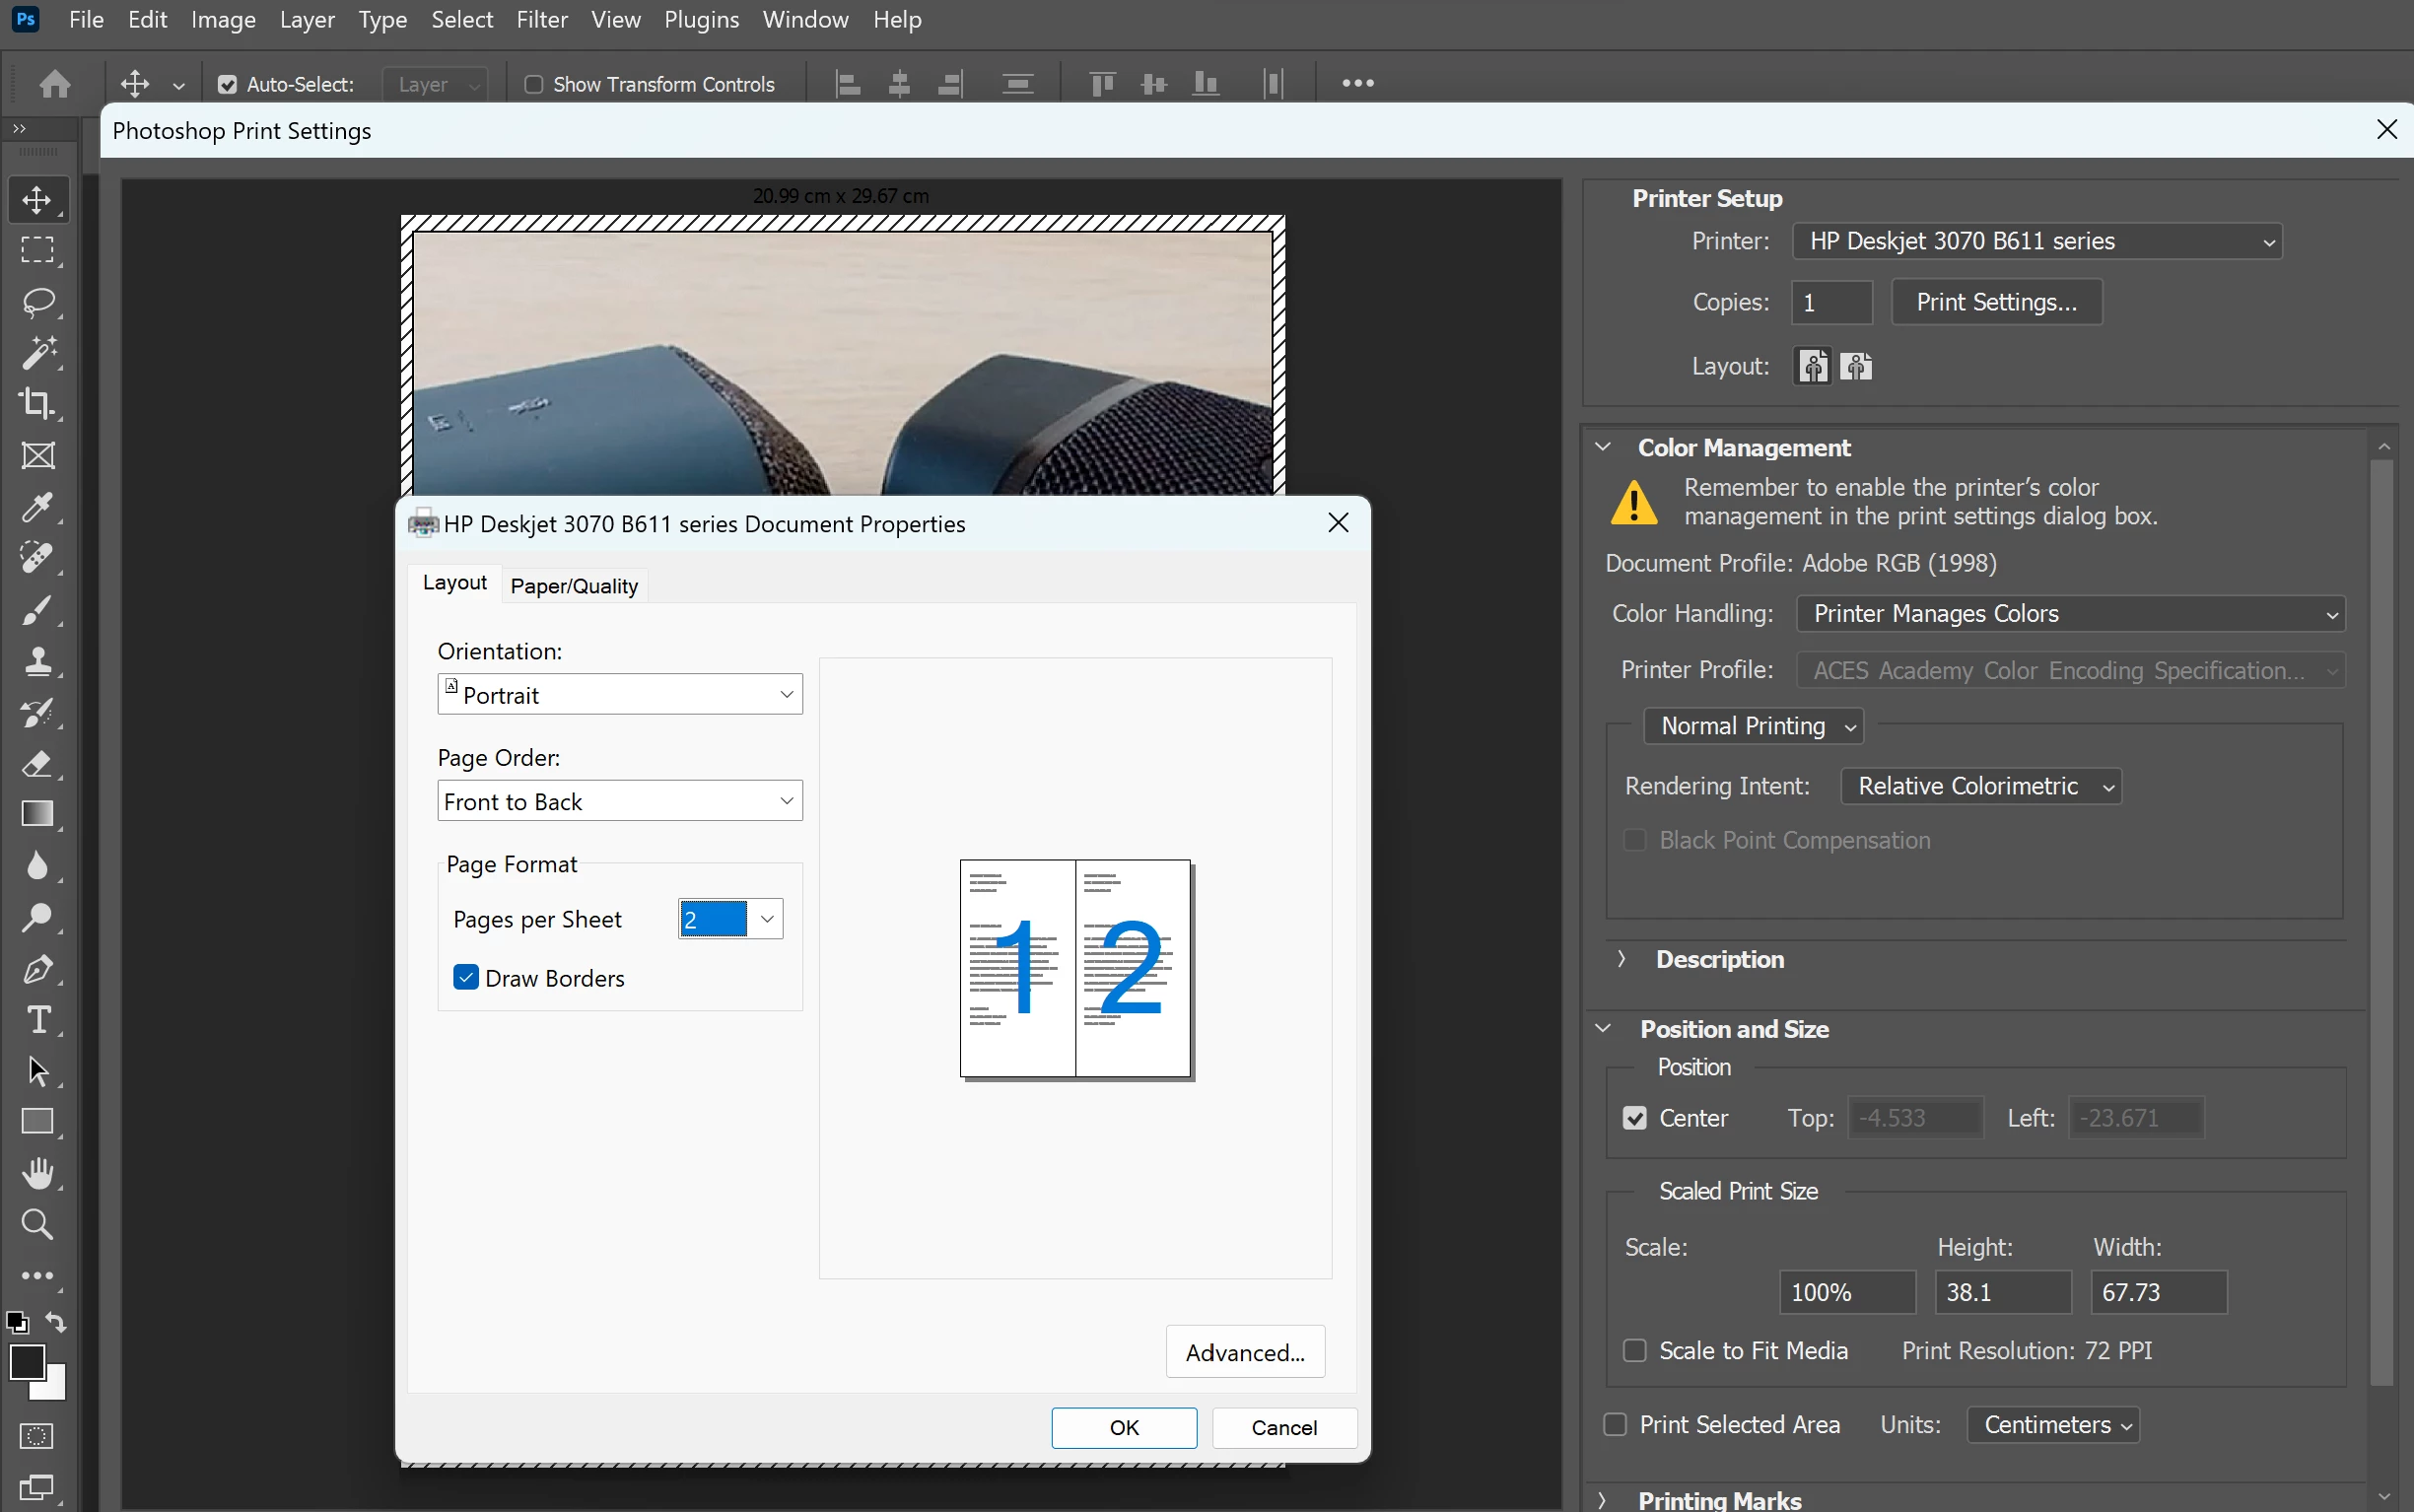The height and width of the screenshot is (1512, 2415).
Task: Click the Advanced... button
Action: coord(1245,1352)
